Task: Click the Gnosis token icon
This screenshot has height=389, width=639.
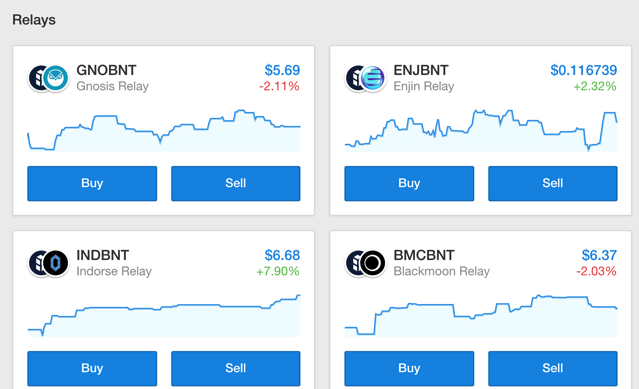Action: (x=55, y=78)
